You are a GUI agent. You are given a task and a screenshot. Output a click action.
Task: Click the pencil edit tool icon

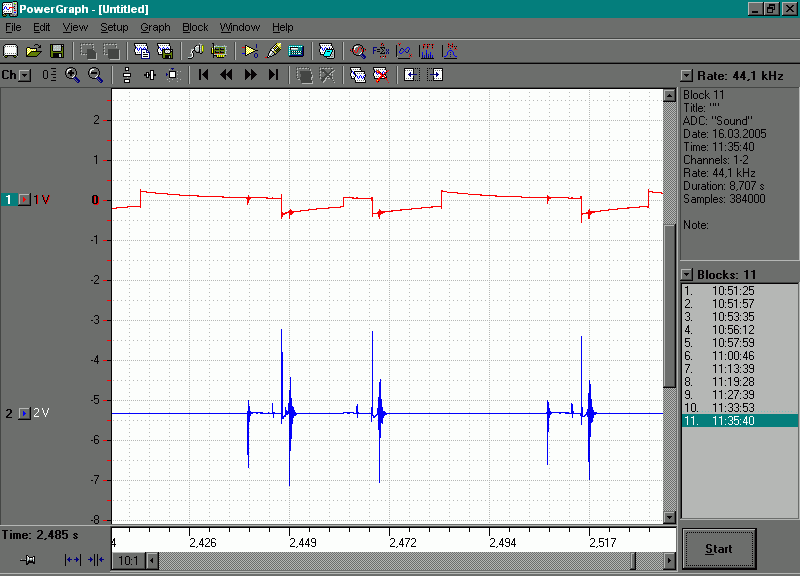pos(273,51)
